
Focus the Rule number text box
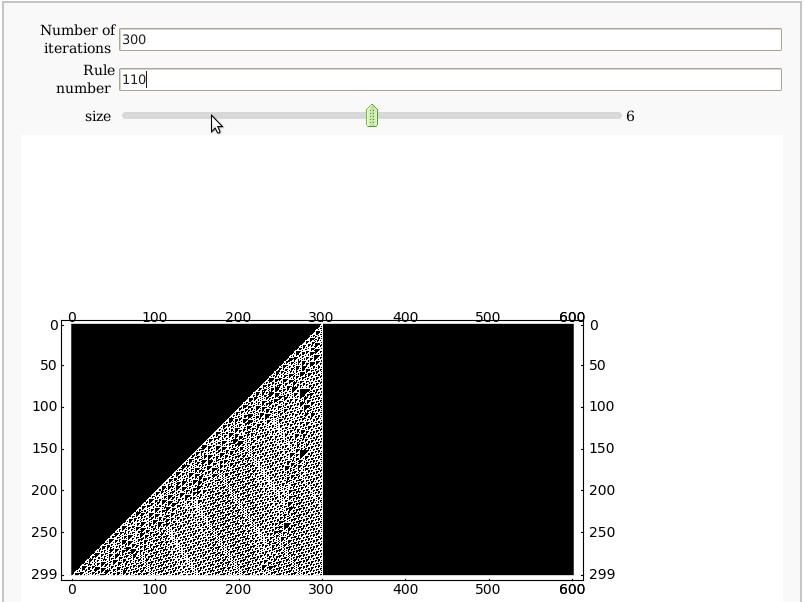[450, 79]
